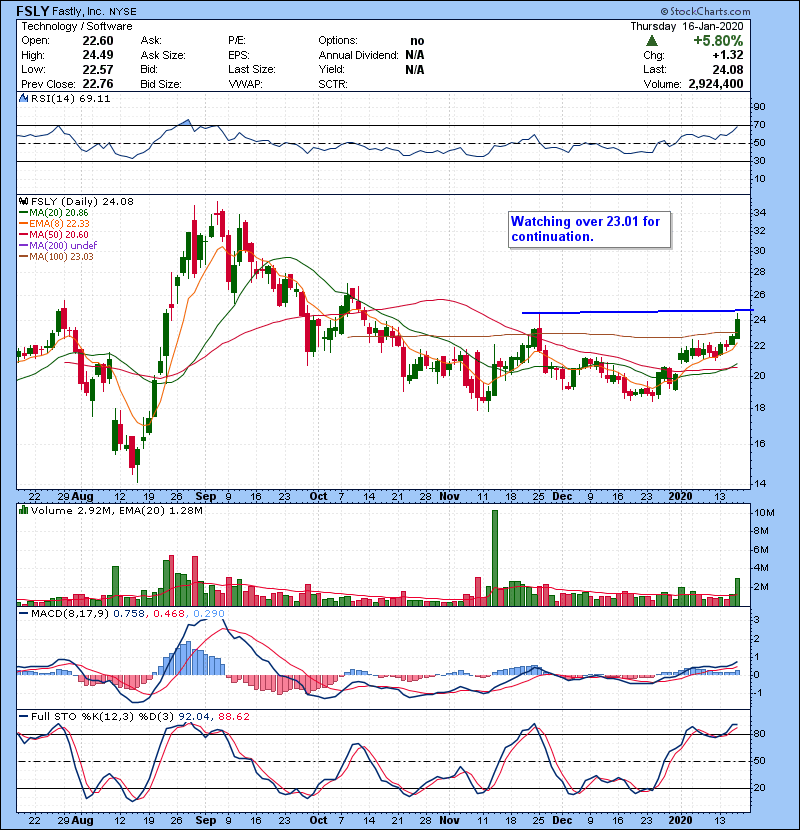Image resolution: width=800 pixels, height=830 pixels.
Task: Click the MACD(8,17,9) indicator label
Action: pos(70,613)
